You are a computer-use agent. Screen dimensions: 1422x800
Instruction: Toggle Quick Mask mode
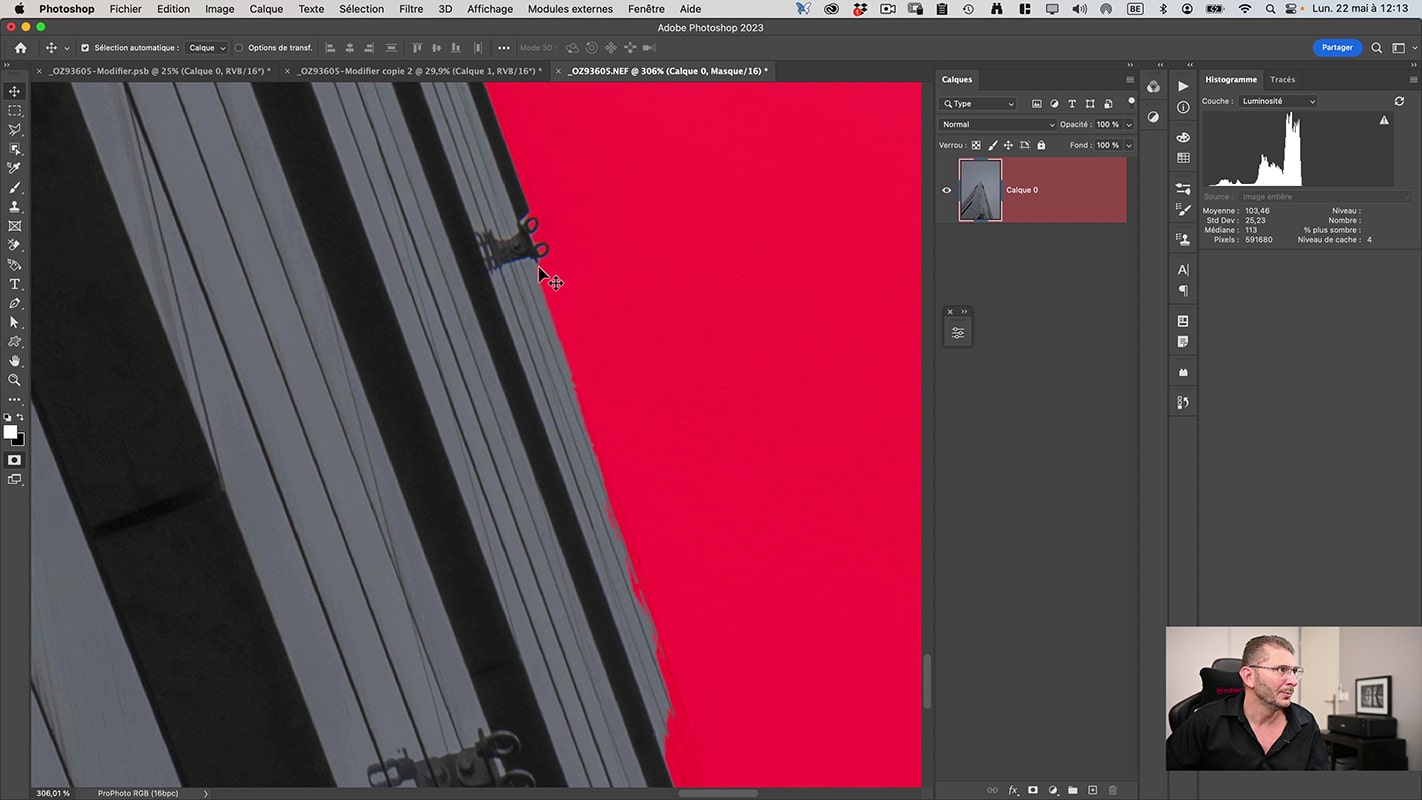14,460
